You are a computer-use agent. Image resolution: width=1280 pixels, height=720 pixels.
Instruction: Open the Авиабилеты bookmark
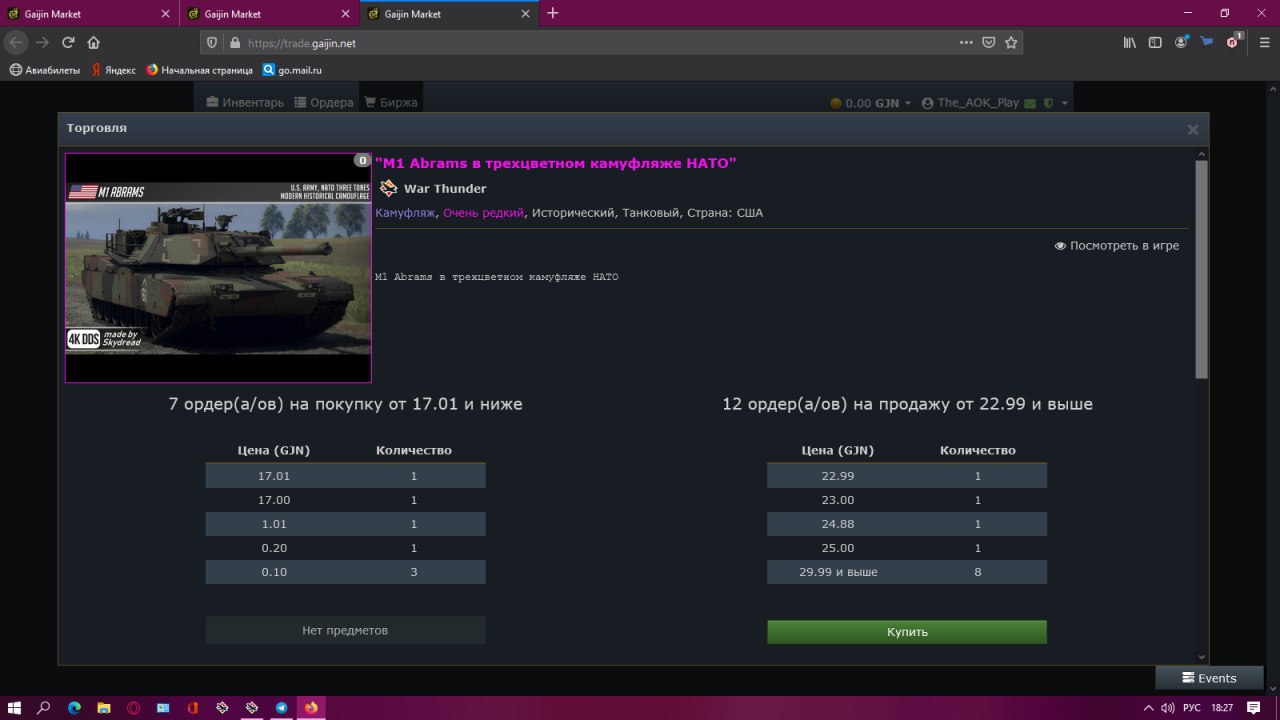coord(44,70)
